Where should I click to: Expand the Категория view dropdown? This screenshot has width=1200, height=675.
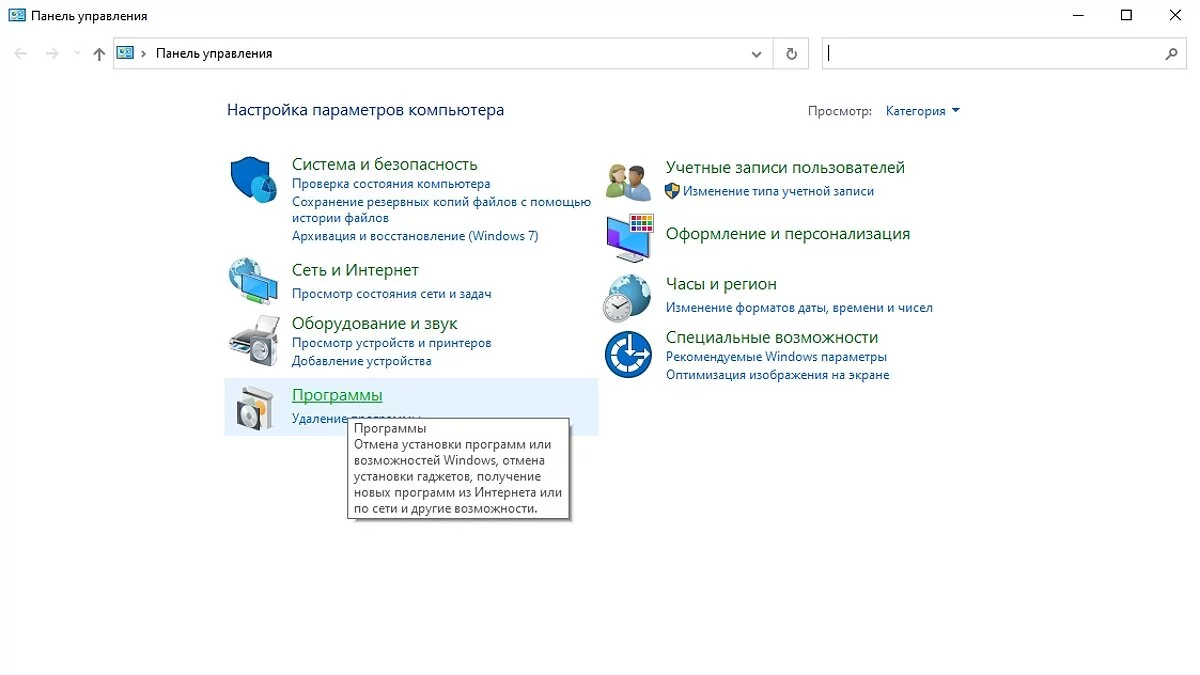[922, 111]
